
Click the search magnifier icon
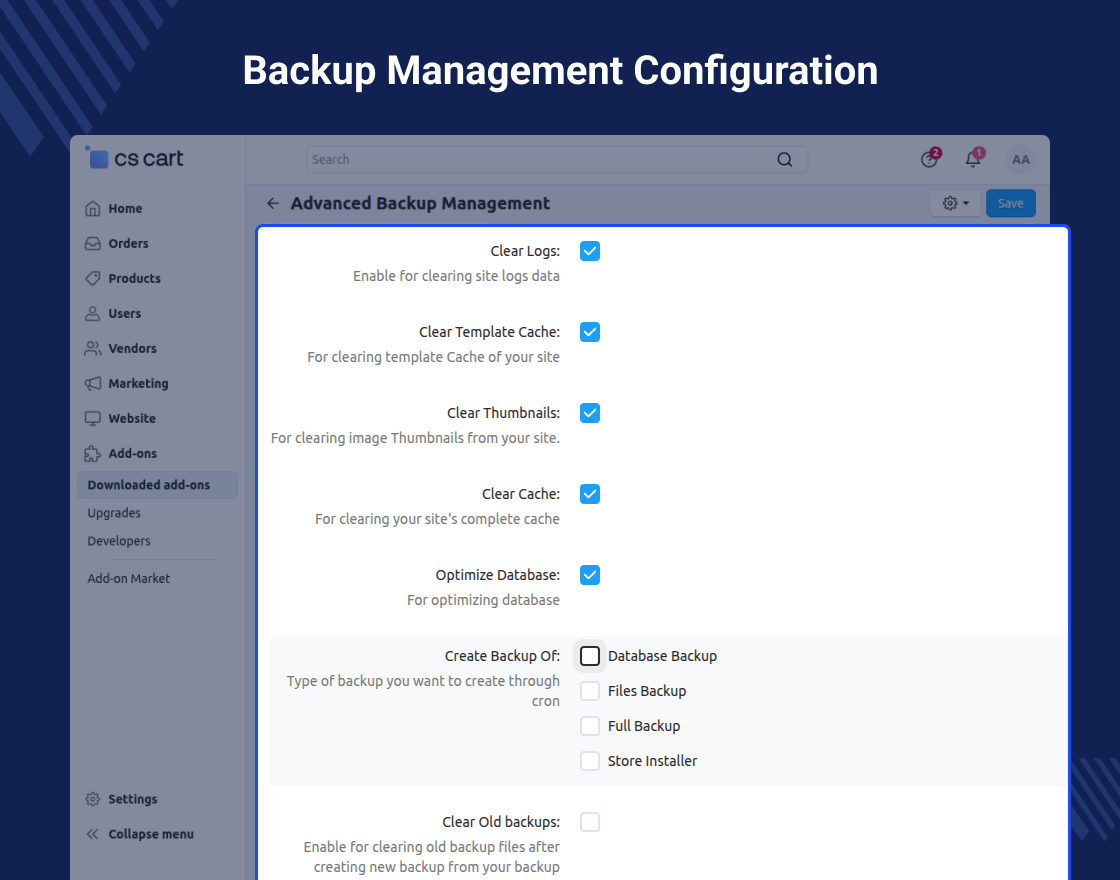coord(785,159)
